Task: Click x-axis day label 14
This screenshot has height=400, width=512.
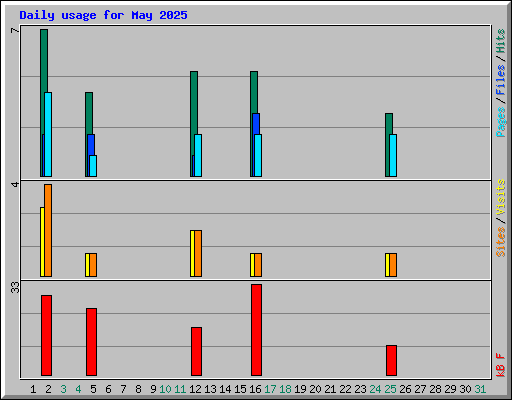Action: [225, 389]
